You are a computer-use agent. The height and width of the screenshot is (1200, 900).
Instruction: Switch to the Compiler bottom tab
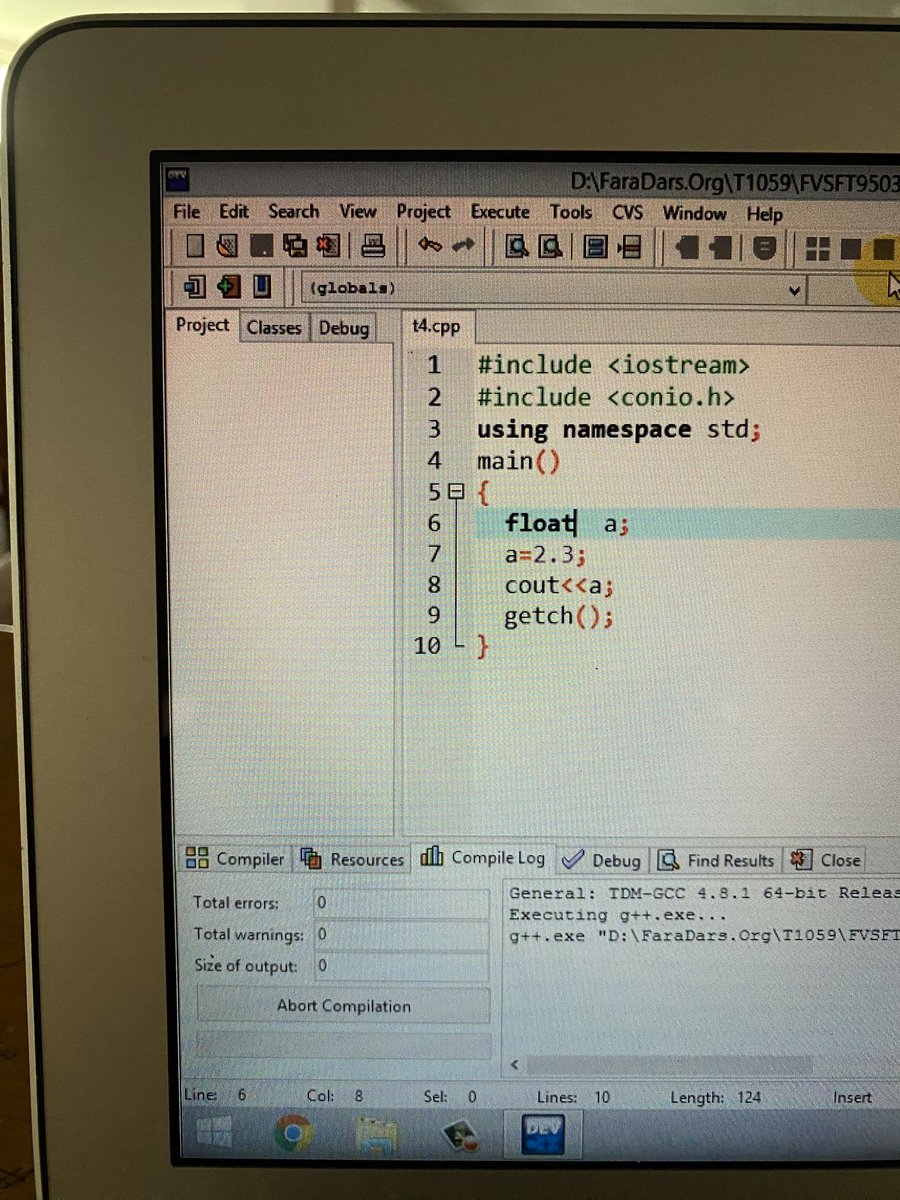pos(236,859)
